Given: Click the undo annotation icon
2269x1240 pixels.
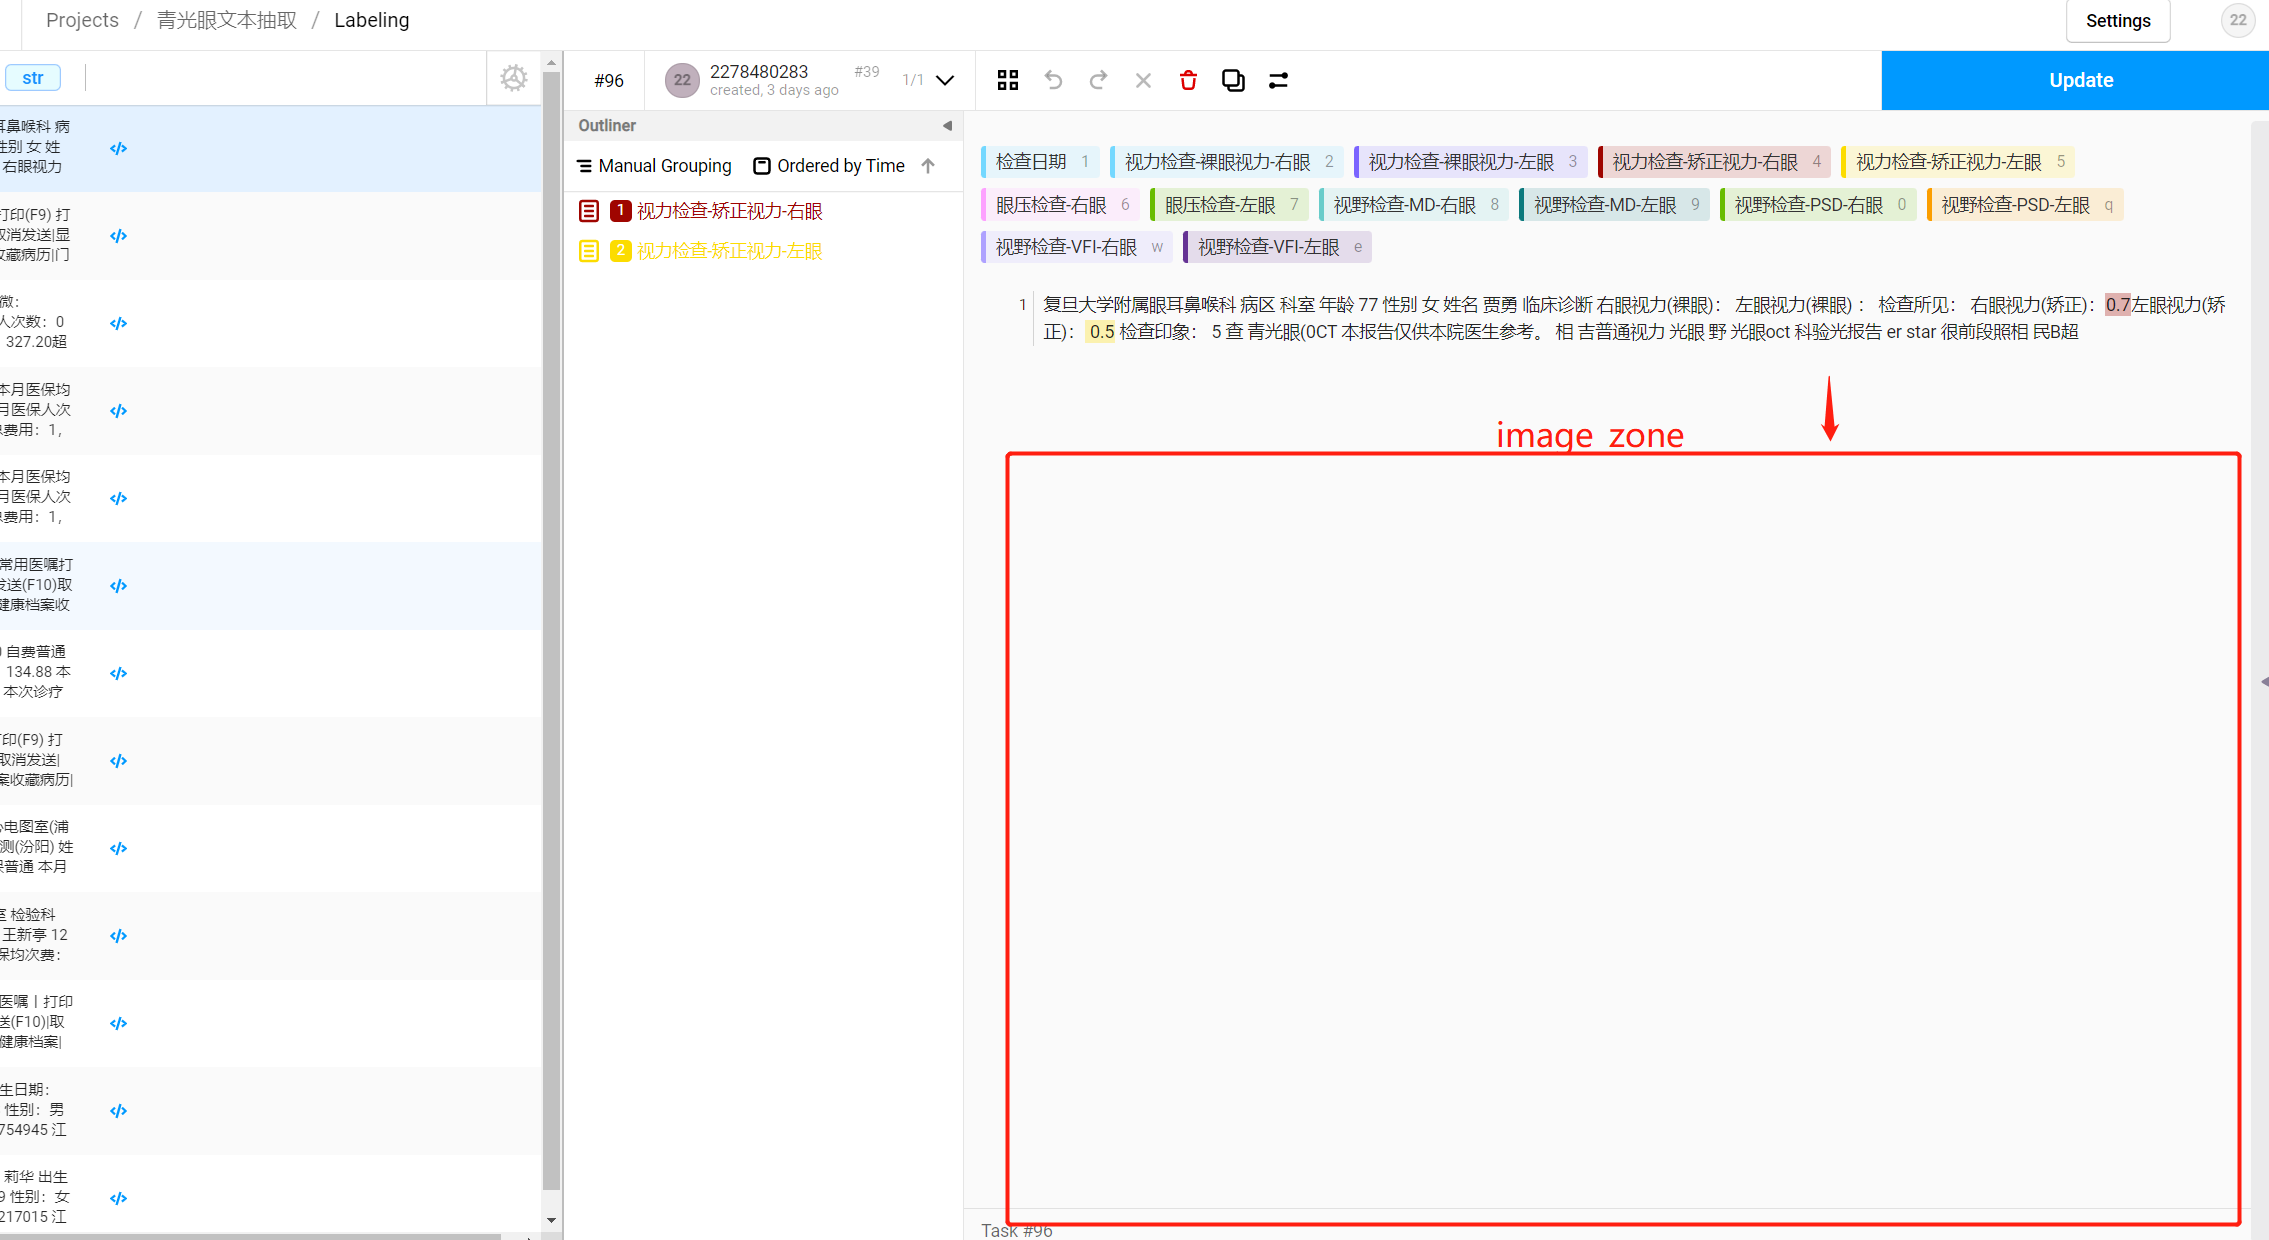Looking at the screenshot, I should [1052, 80].
